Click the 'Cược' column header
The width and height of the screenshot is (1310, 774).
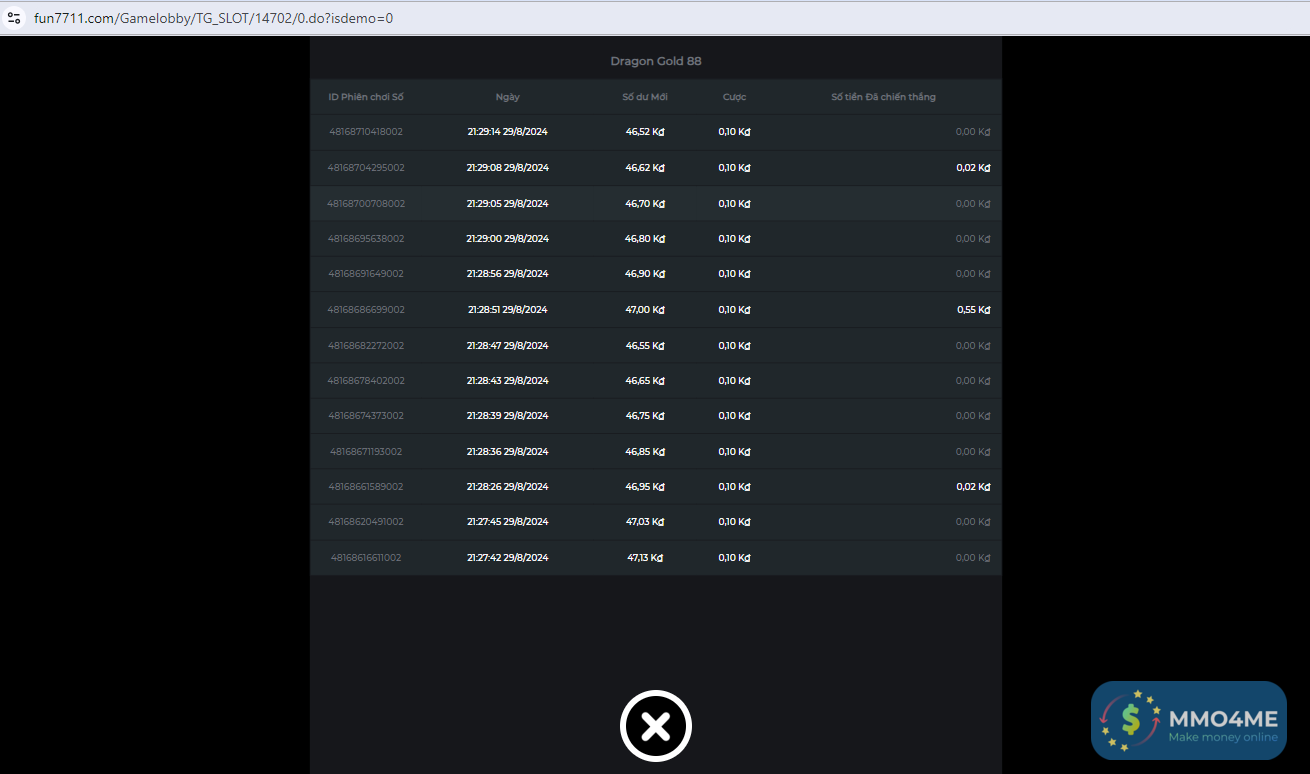pos(734,97)
